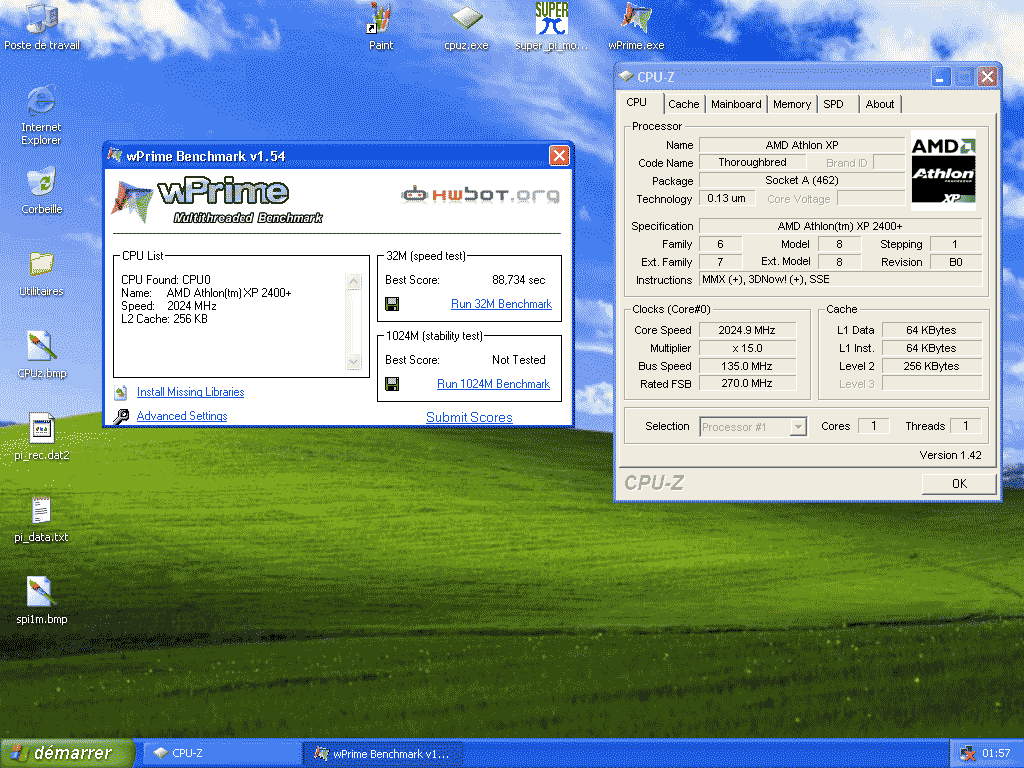The height and width of the screenshot is (768, 1024).
Task: Click CPU List scrollbar up arrow
Action: coord(353,282)
